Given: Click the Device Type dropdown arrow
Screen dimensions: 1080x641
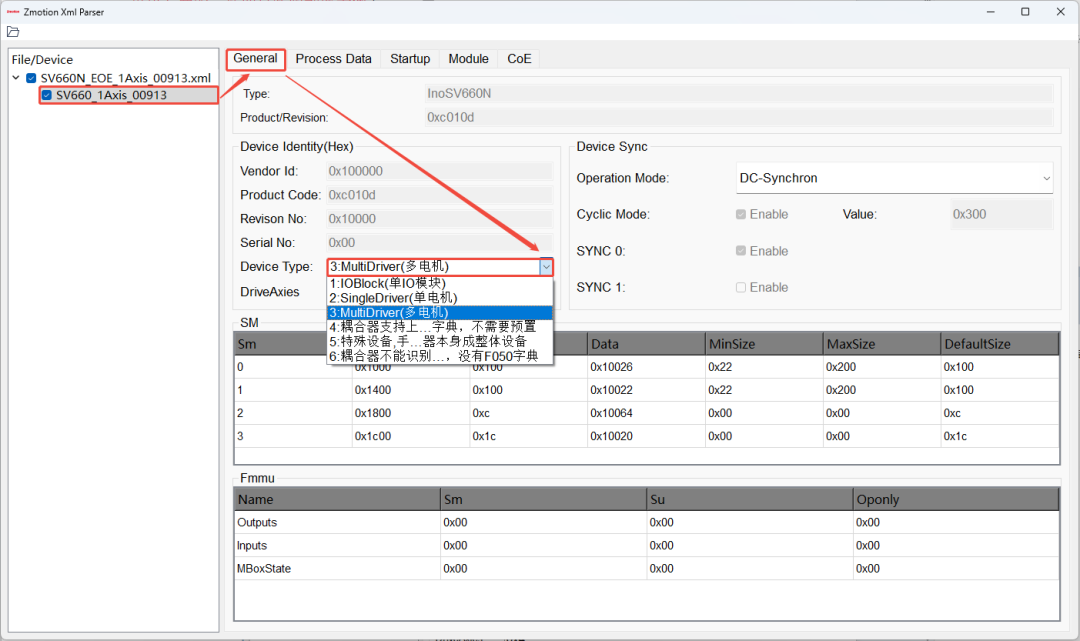Looking at the screenshot, I should (x=546, y=266).
